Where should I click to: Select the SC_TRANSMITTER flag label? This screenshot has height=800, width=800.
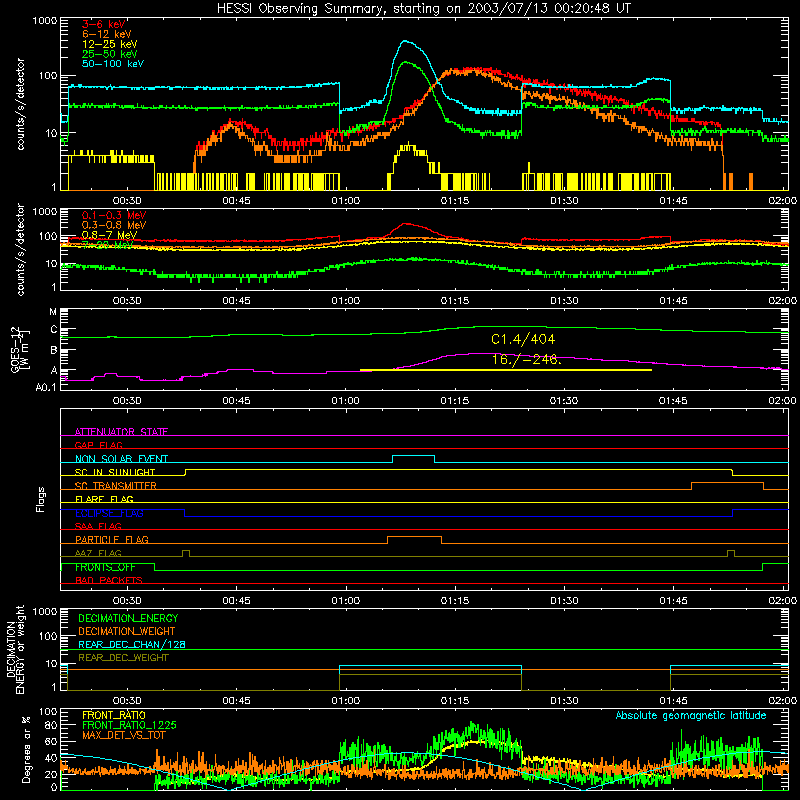(116, 485)
